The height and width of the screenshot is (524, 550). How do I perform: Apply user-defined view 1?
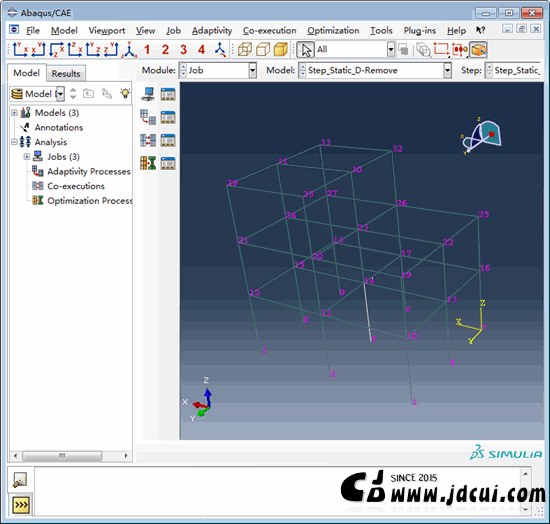click(147, 49)
